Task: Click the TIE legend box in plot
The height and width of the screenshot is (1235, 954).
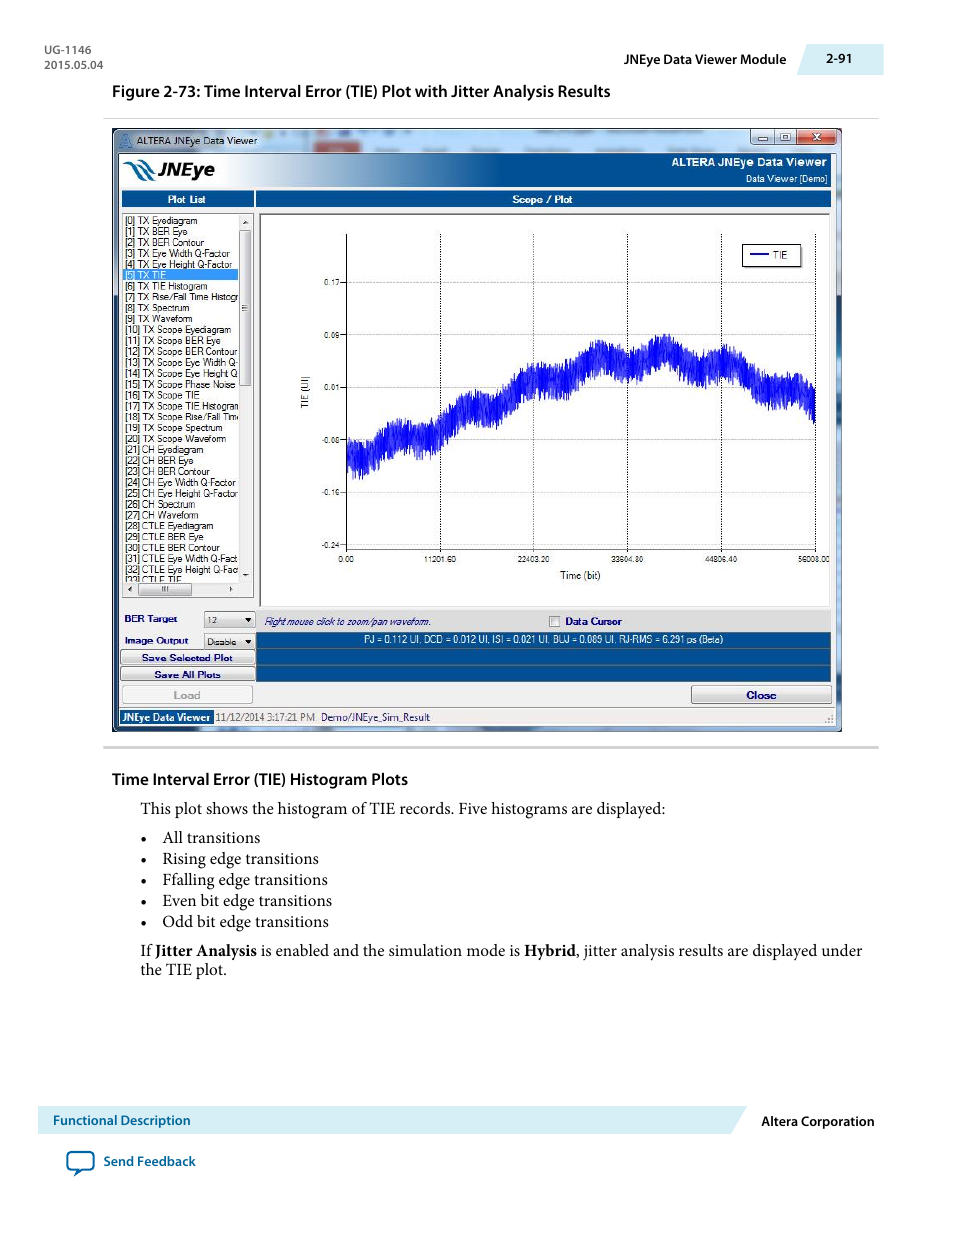Action: 771,255
